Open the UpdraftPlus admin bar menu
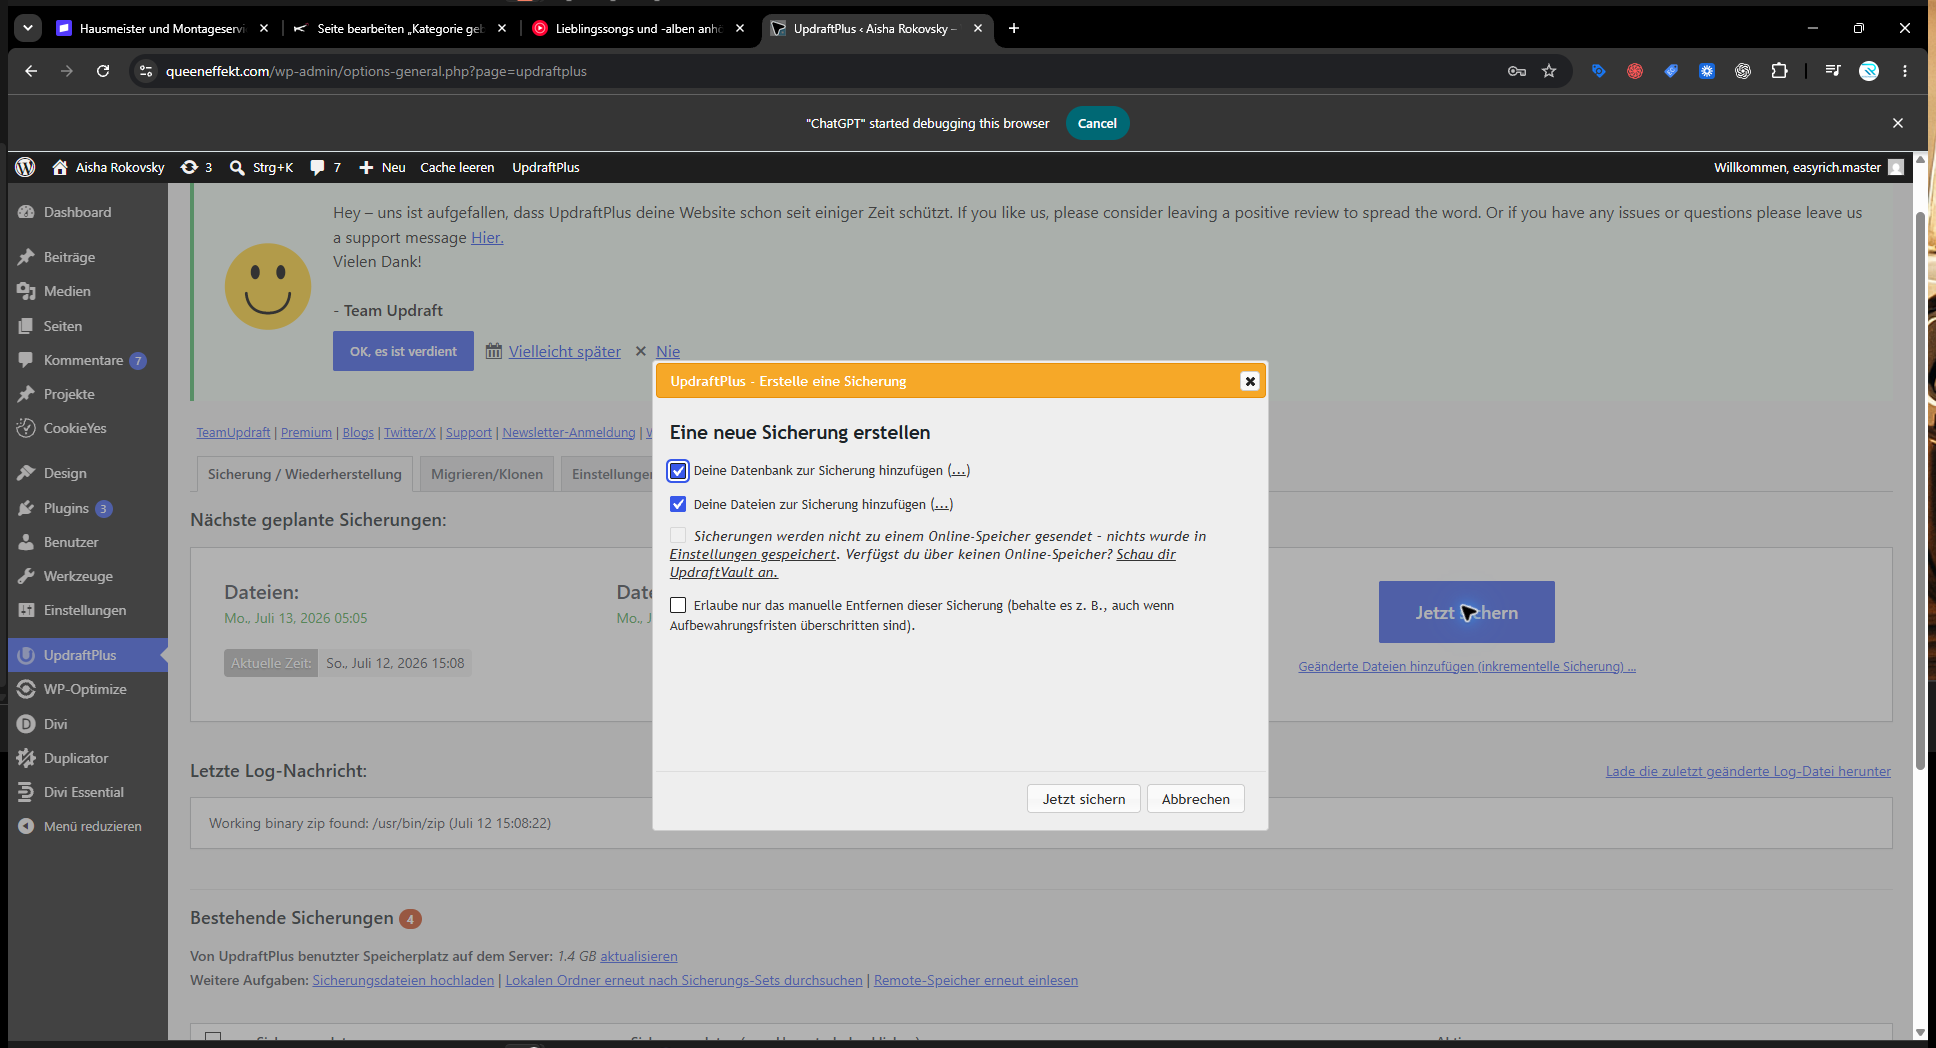The image size is (1936, 1048). tap(546, 167)
